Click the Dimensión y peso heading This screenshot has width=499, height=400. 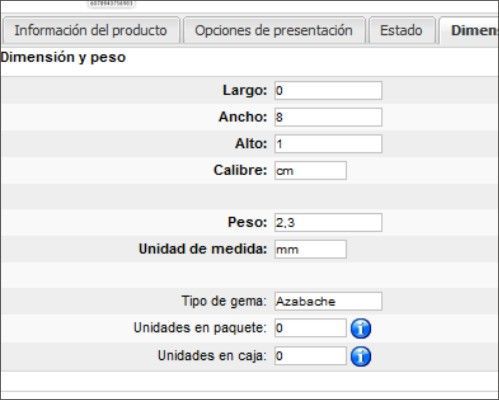63,57
